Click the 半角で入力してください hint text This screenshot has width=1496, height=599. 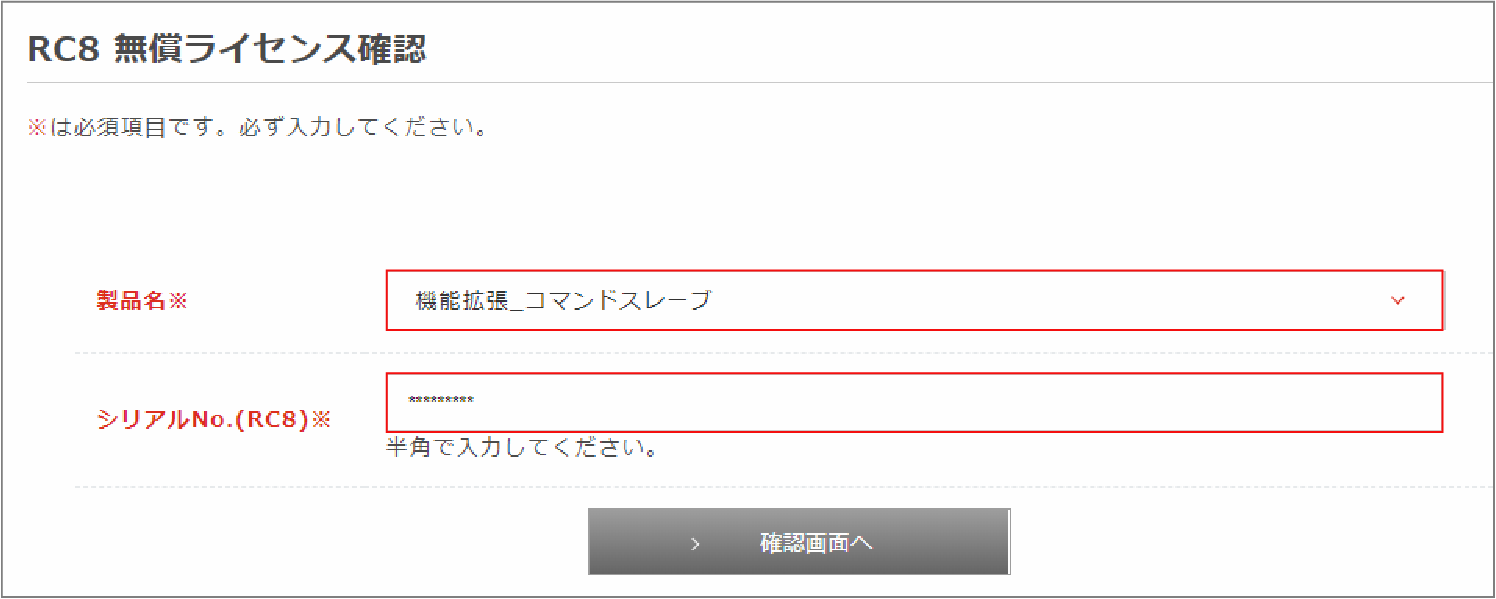pos(521,448)
